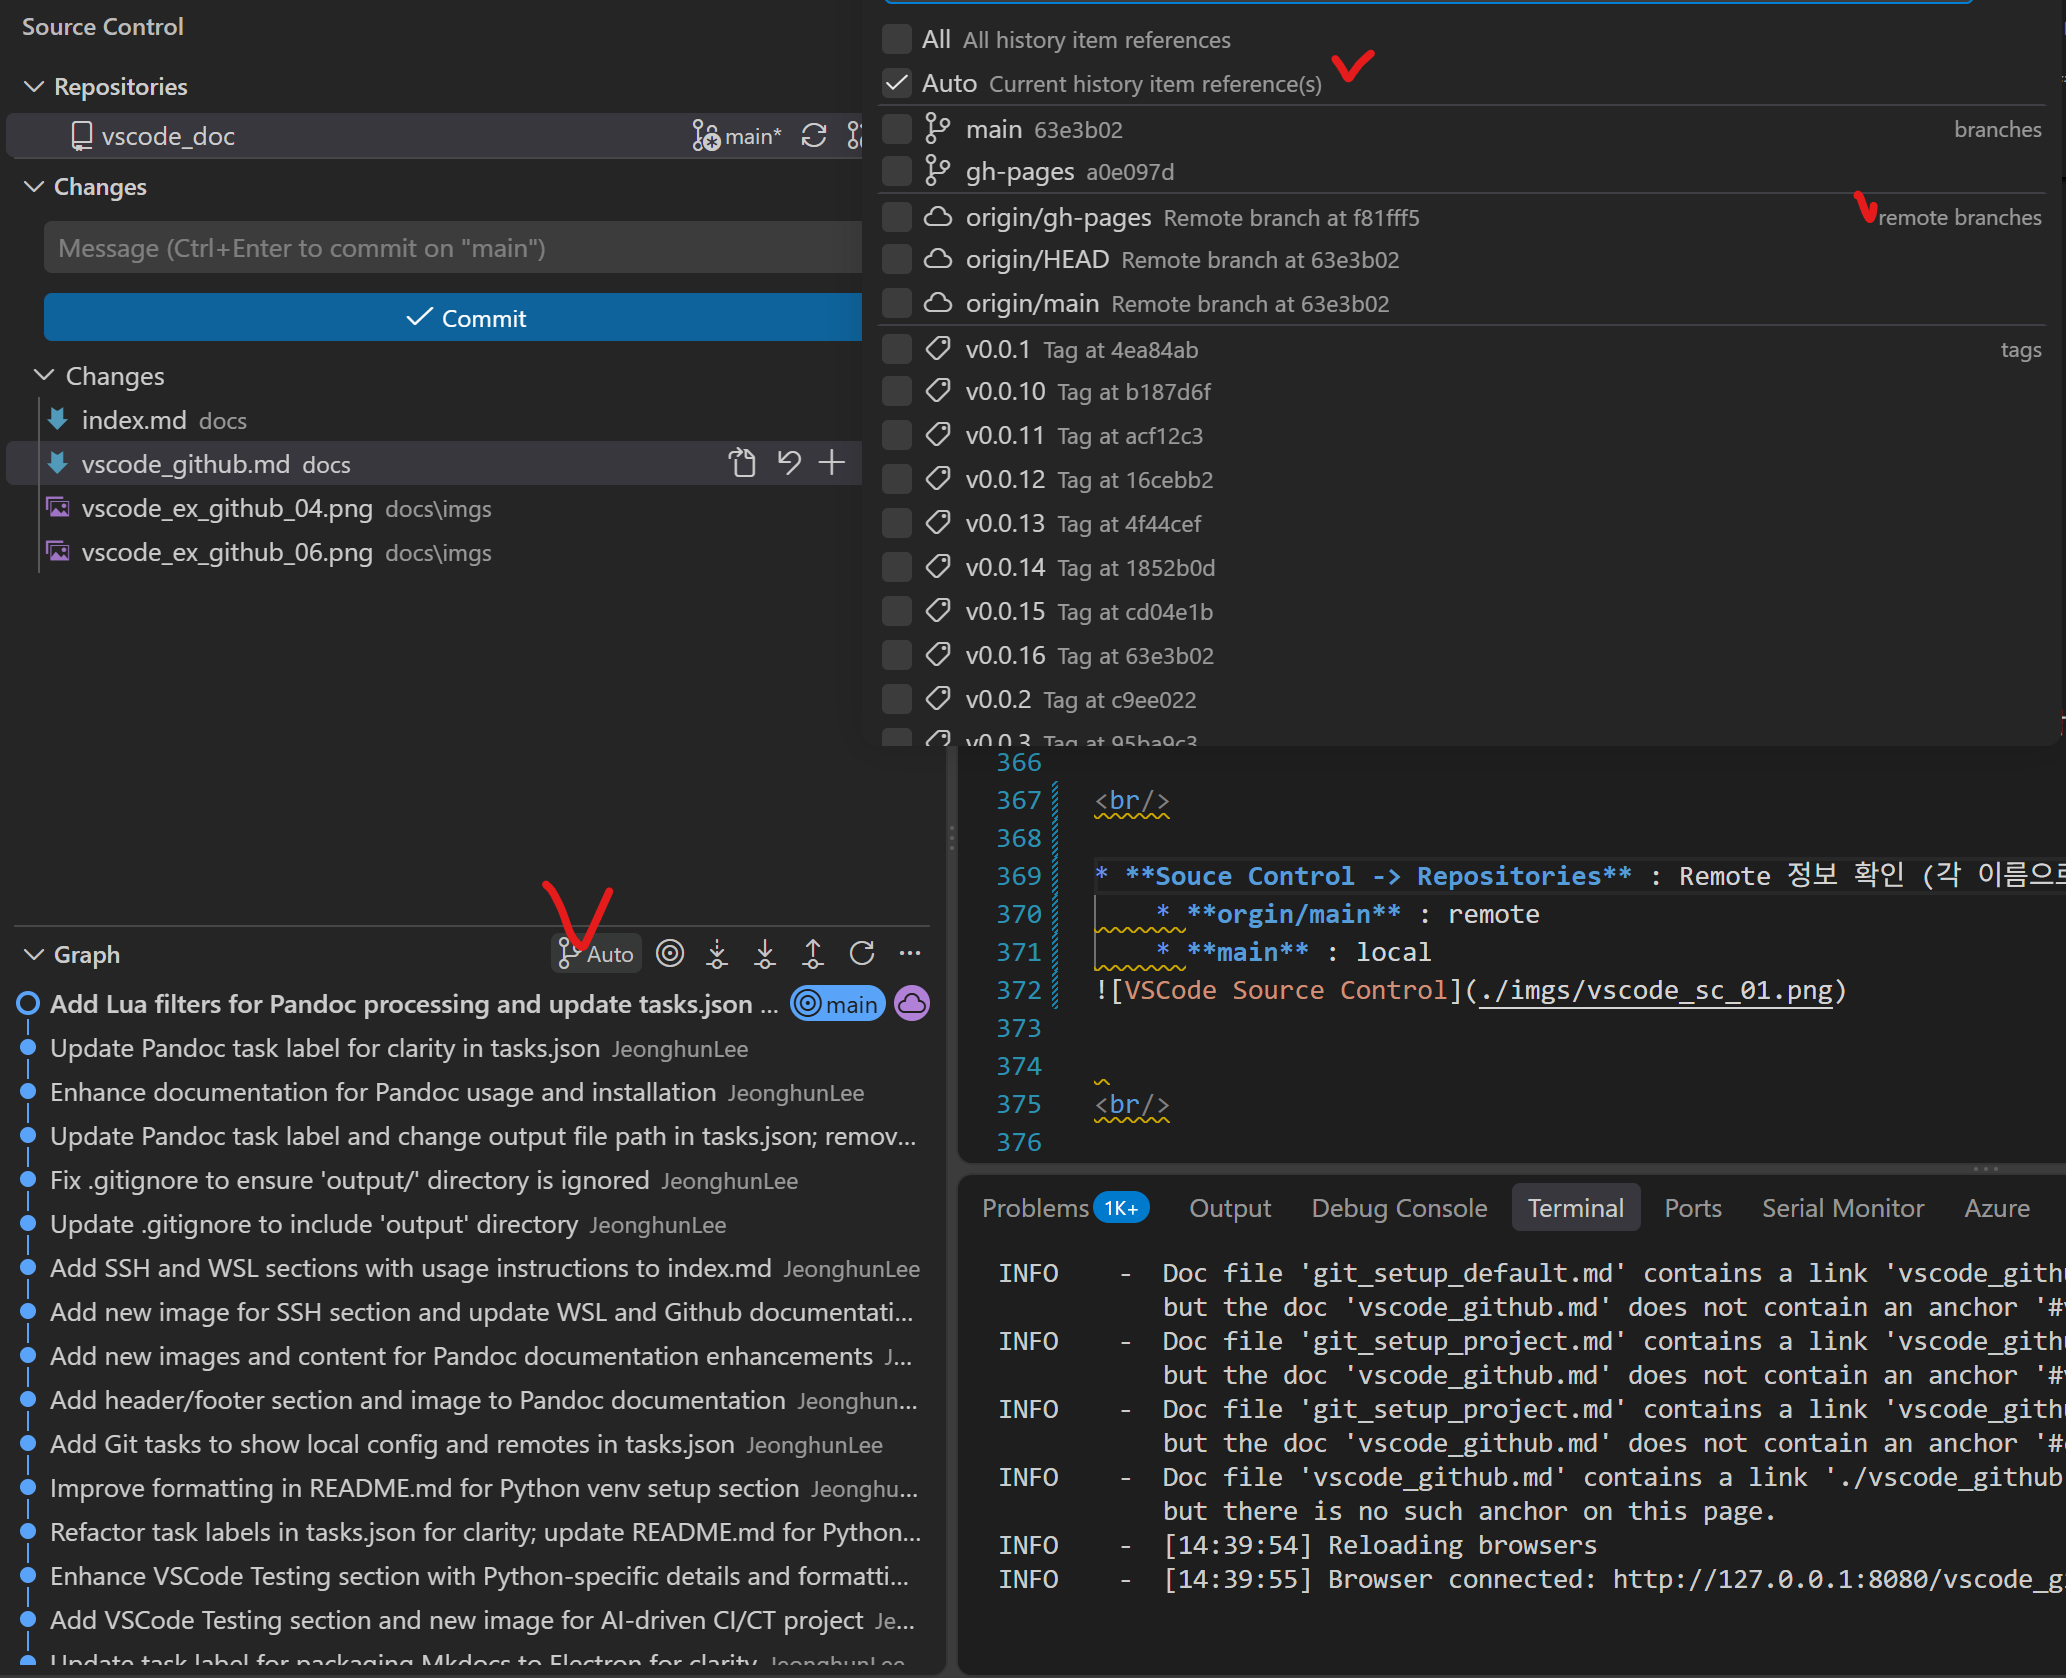This screenshot has width=2066, height=1678.
Task: Collapse the nested Changes file group
Action: coord(44,376)
